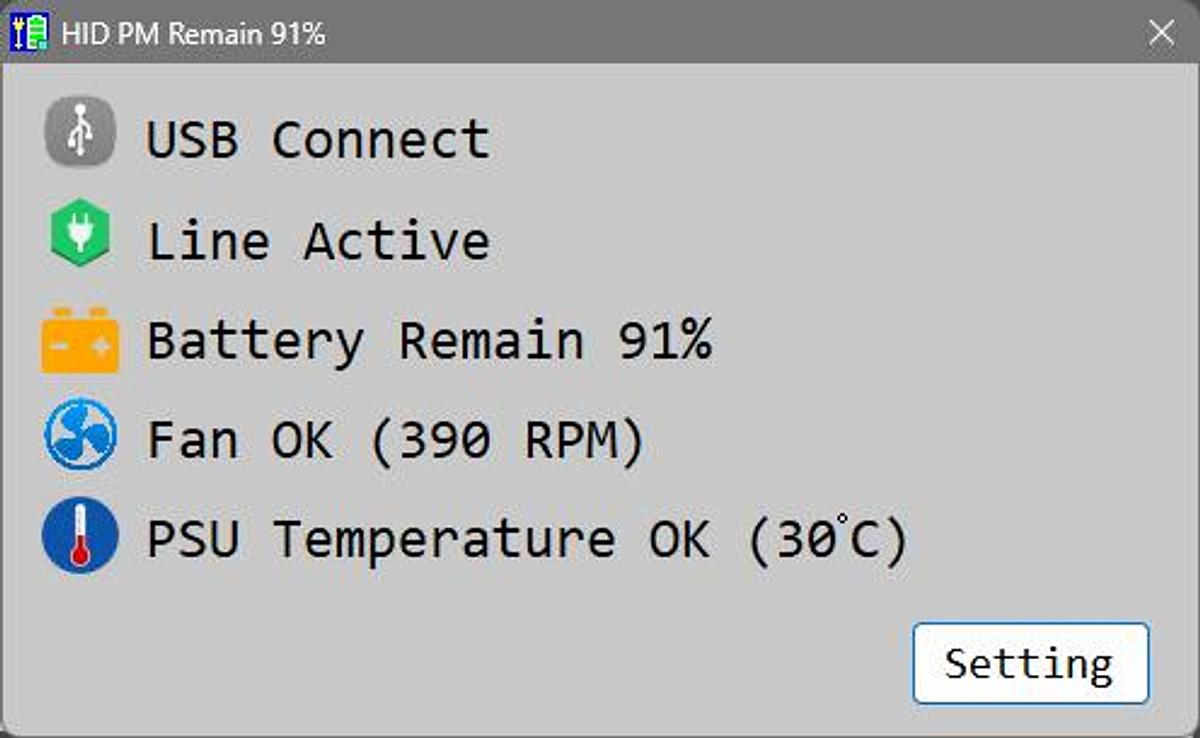Open the Setting button
The width and height of the screenshot is (1200, 738).
click(x=1030, y=664)
